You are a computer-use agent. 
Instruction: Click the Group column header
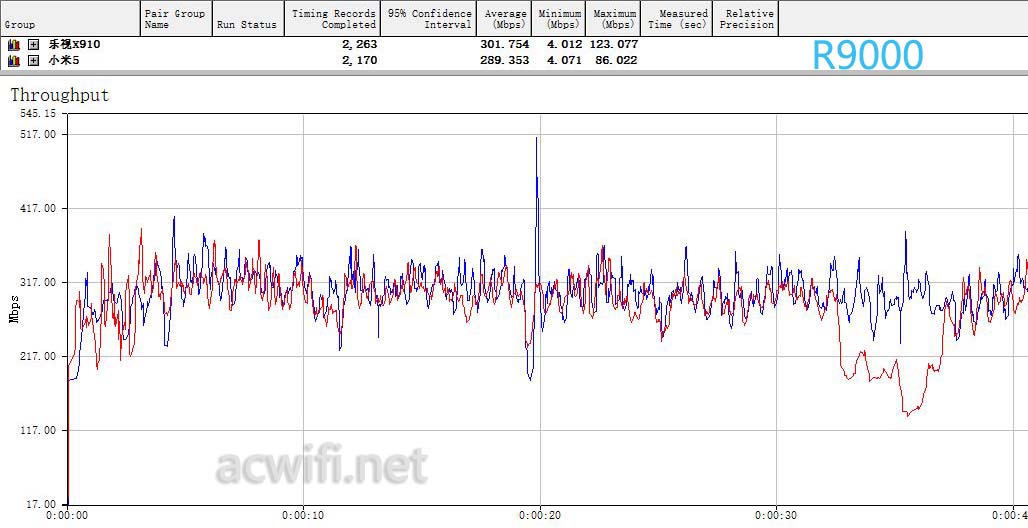tap(70, 18)
